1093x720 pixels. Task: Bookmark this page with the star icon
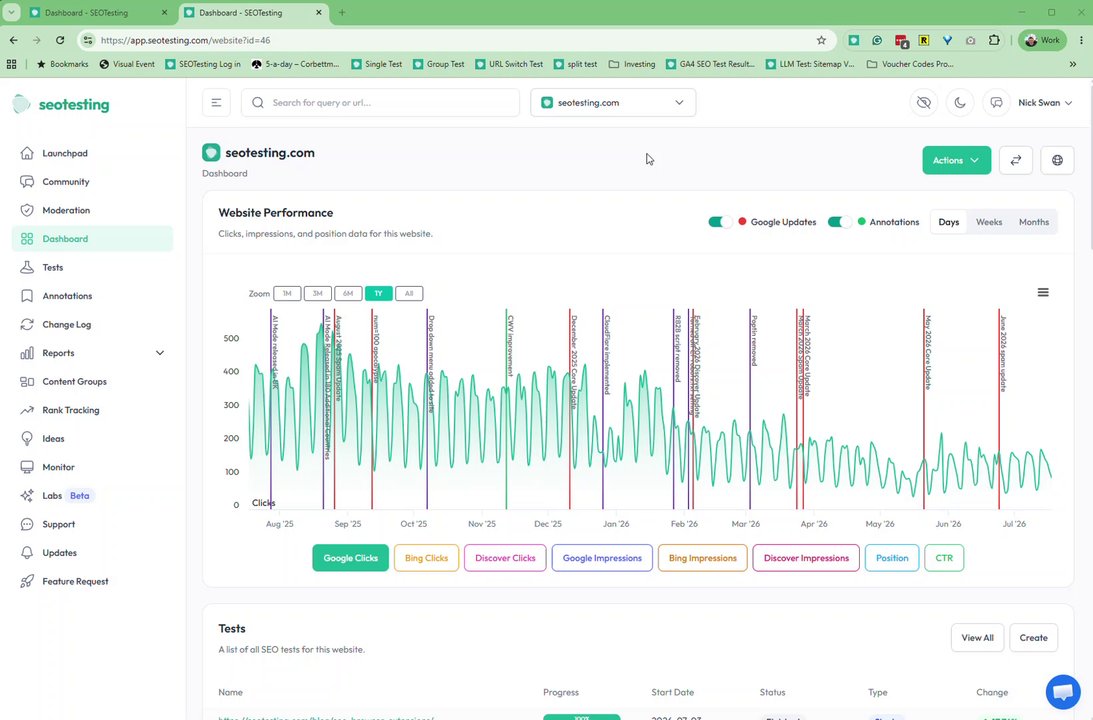click(821, 40)
